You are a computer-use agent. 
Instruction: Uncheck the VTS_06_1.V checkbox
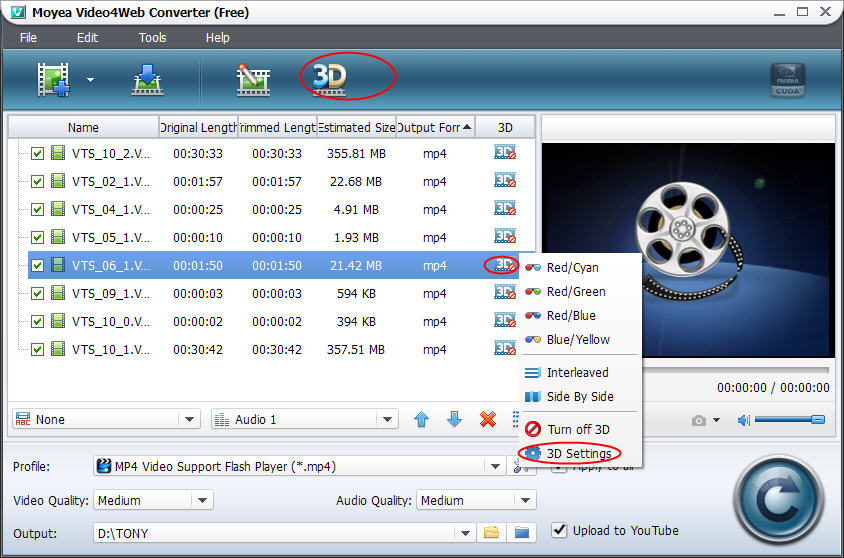(x=37, y=265)
